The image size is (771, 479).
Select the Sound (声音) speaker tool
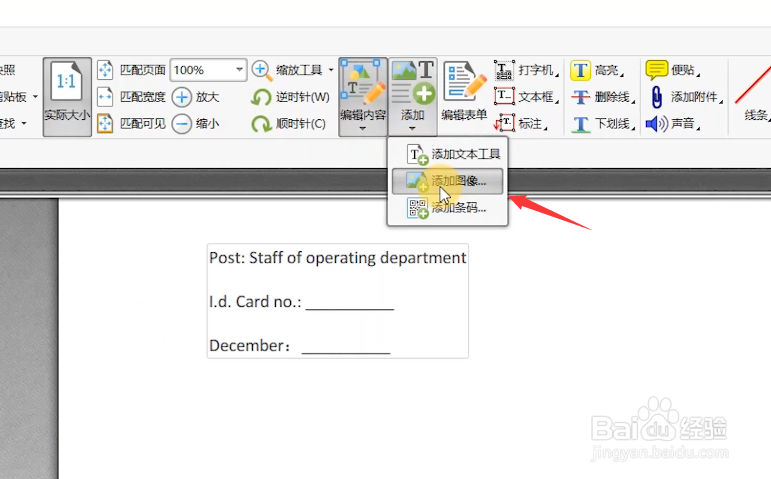click(x=672, y=123)
